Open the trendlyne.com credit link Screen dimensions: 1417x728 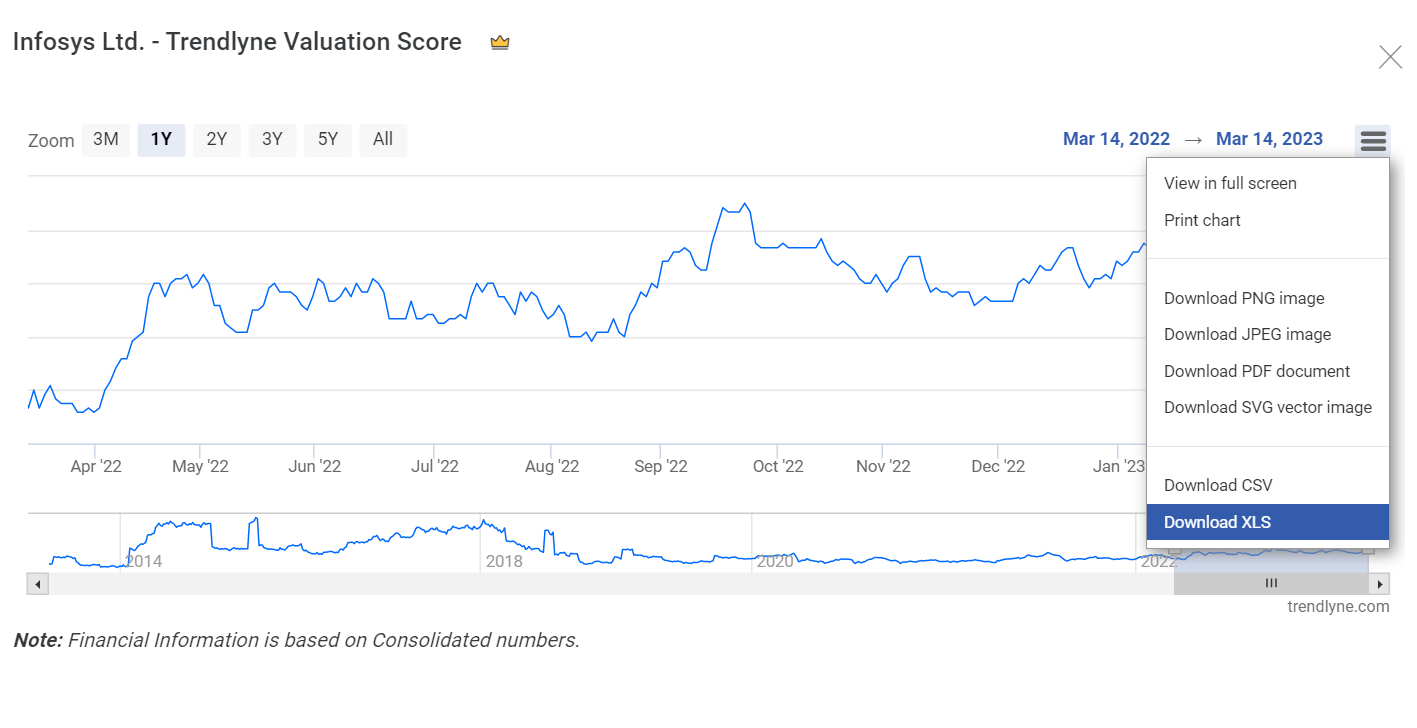(x=1338, y=606)
